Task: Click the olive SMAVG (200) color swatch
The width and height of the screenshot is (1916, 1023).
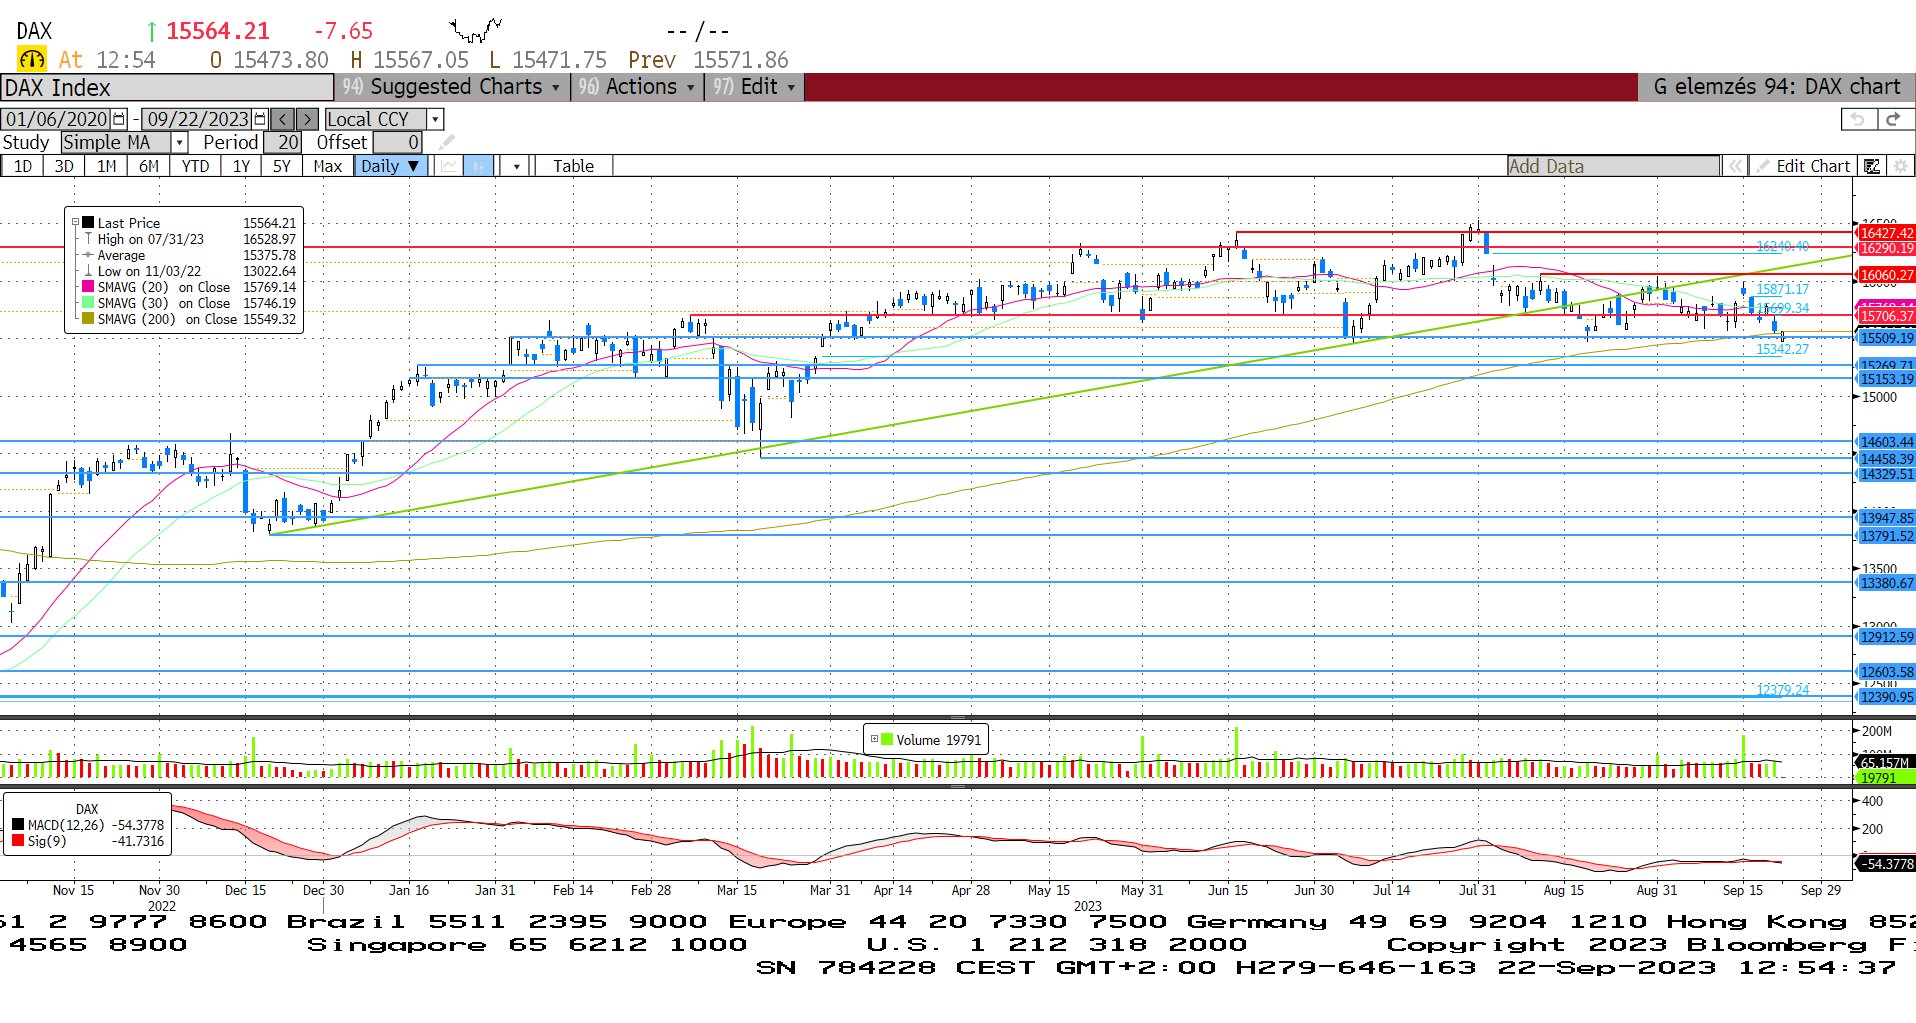Action: click(x=88, y=319)
